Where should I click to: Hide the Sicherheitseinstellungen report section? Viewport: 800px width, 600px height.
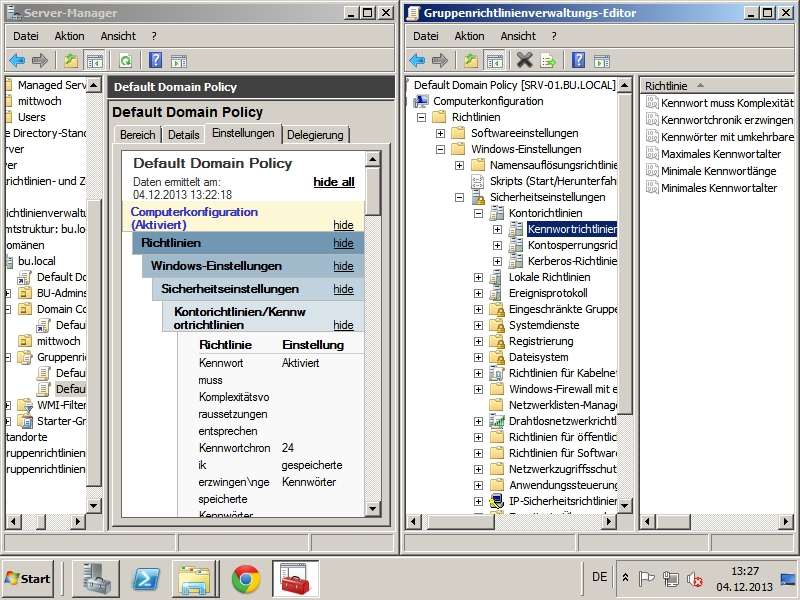coord(343,289)
